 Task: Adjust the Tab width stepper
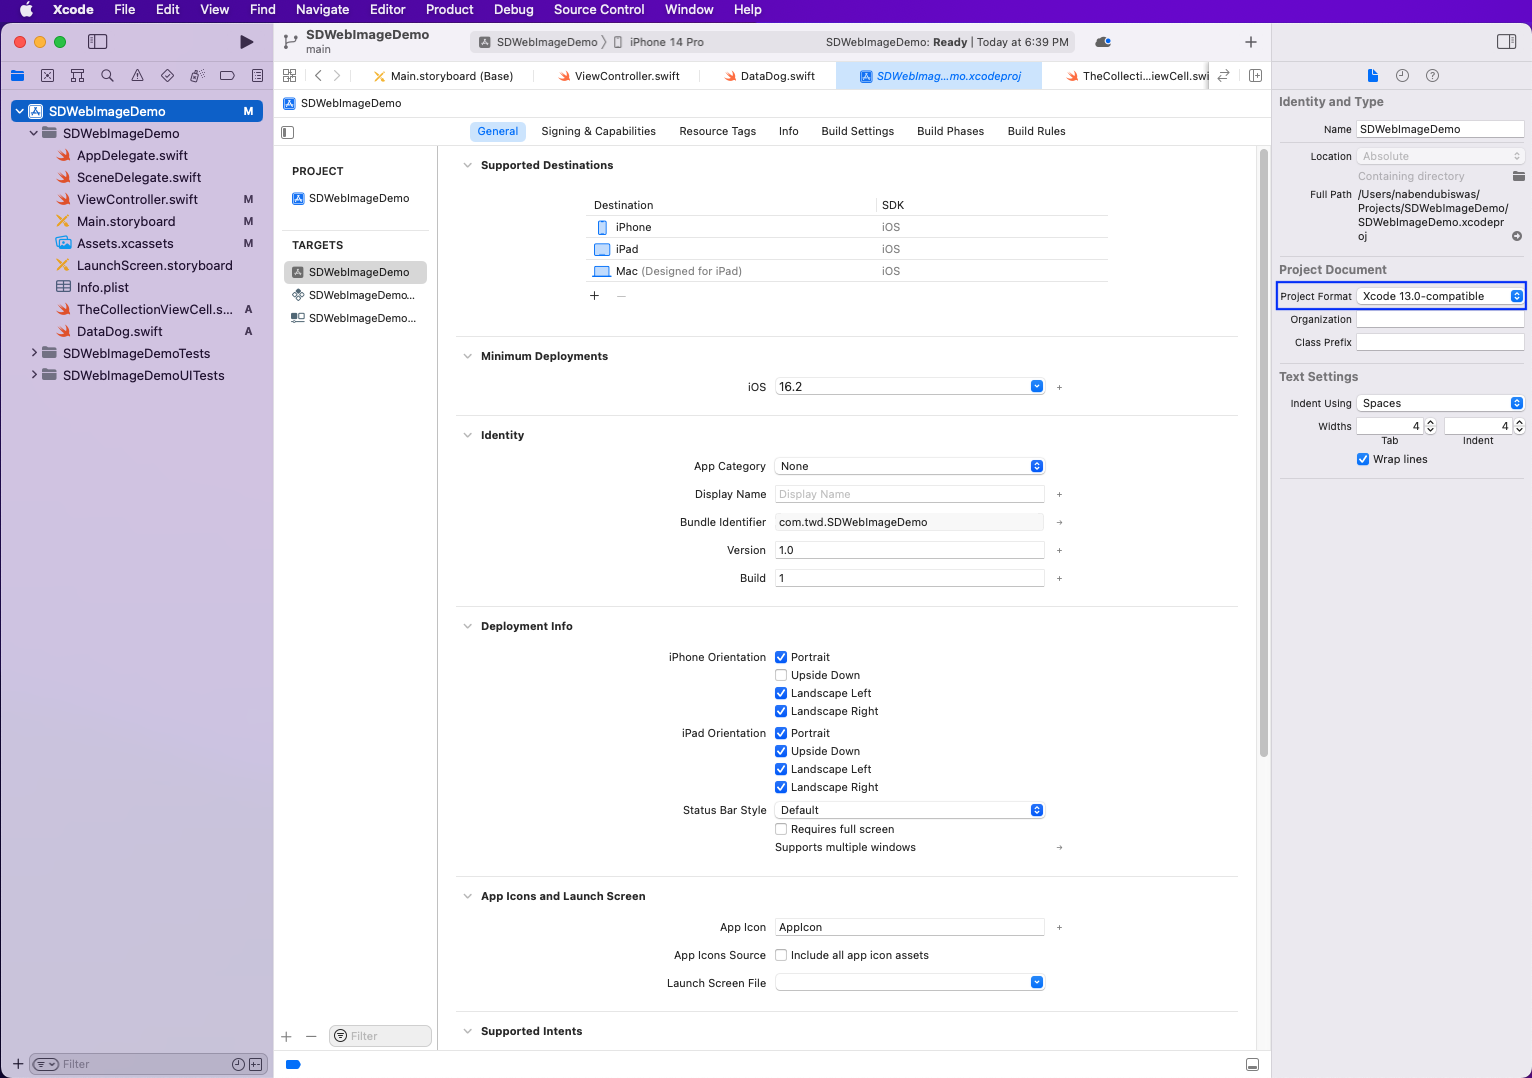(x=1430, y=426)
